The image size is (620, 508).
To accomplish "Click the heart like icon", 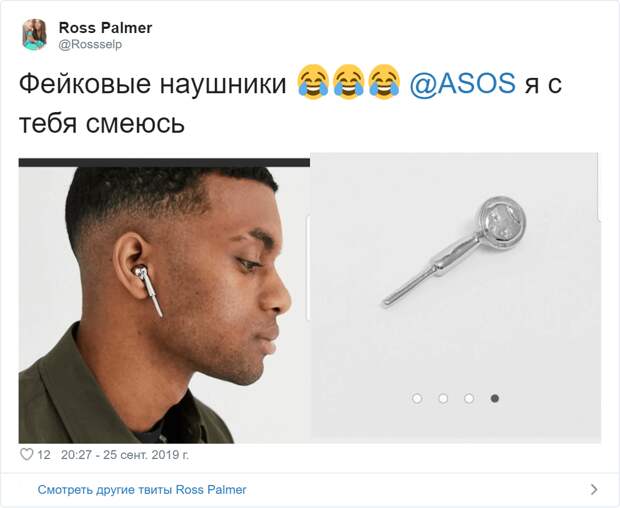I will [26, 455].
